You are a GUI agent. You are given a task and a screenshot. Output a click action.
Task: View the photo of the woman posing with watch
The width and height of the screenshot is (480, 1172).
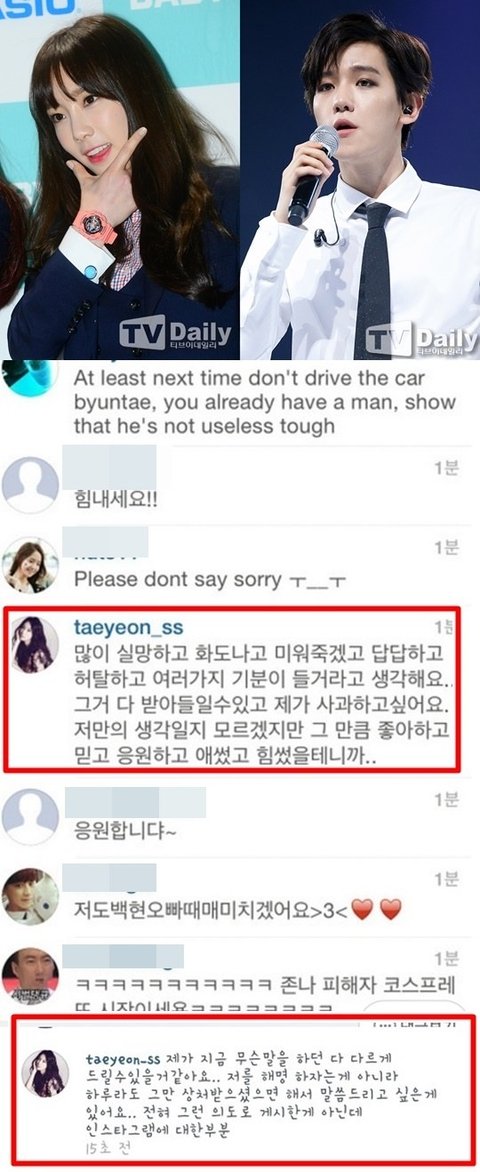(120, 179)
